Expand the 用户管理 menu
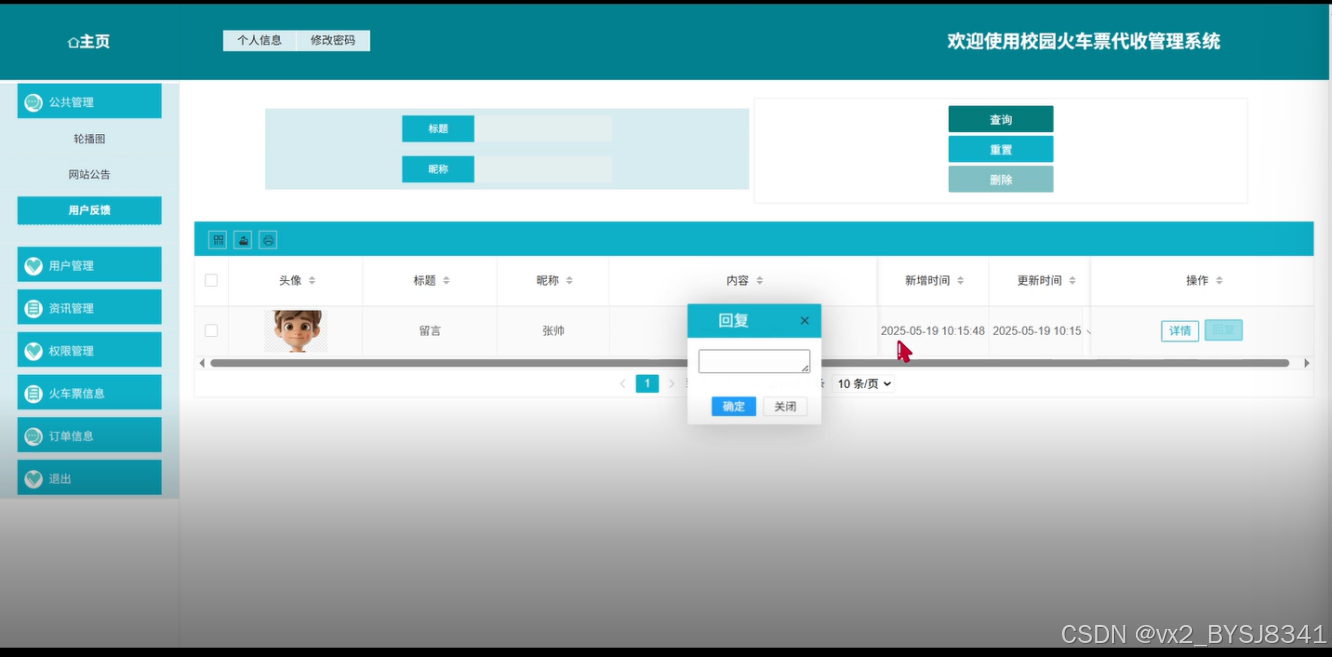1332x657 pixels. tap(89, 265)
